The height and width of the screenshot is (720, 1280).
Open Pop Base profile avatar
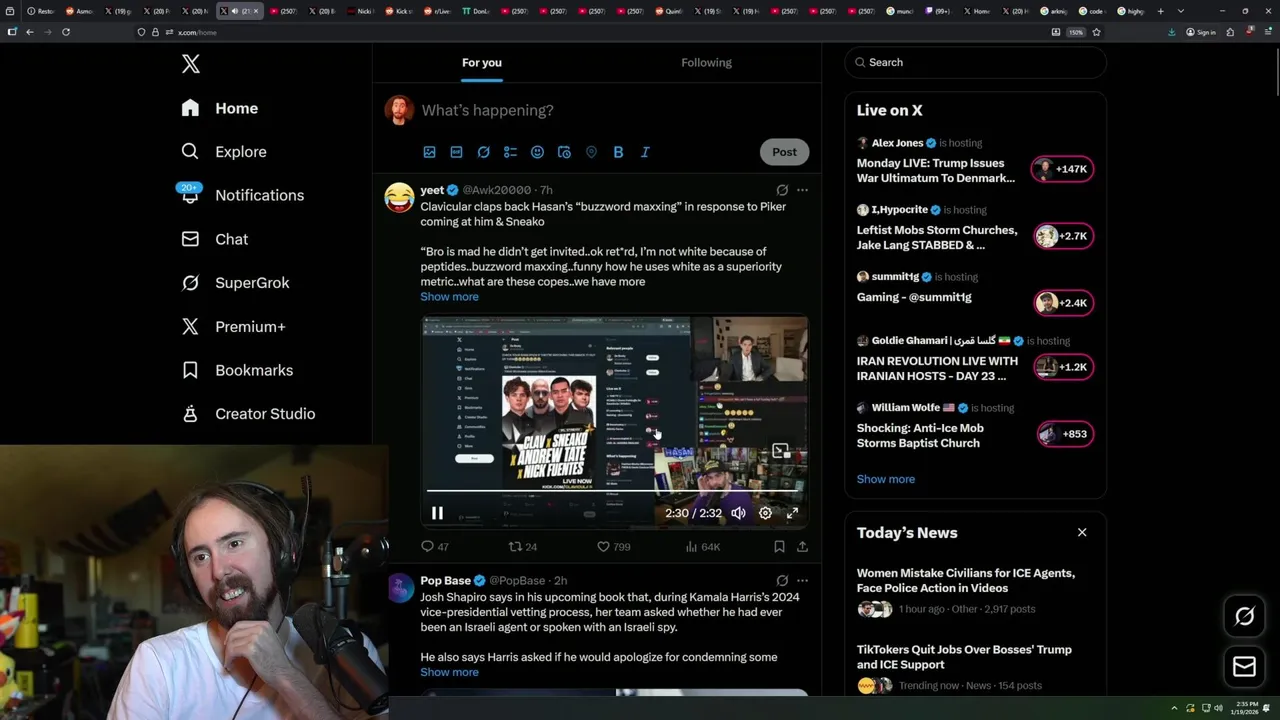click(400, 588)
